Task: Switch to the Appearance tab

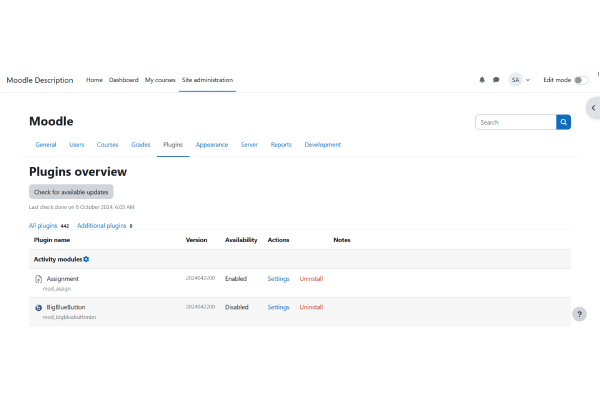Action: [x=212, y=145]
